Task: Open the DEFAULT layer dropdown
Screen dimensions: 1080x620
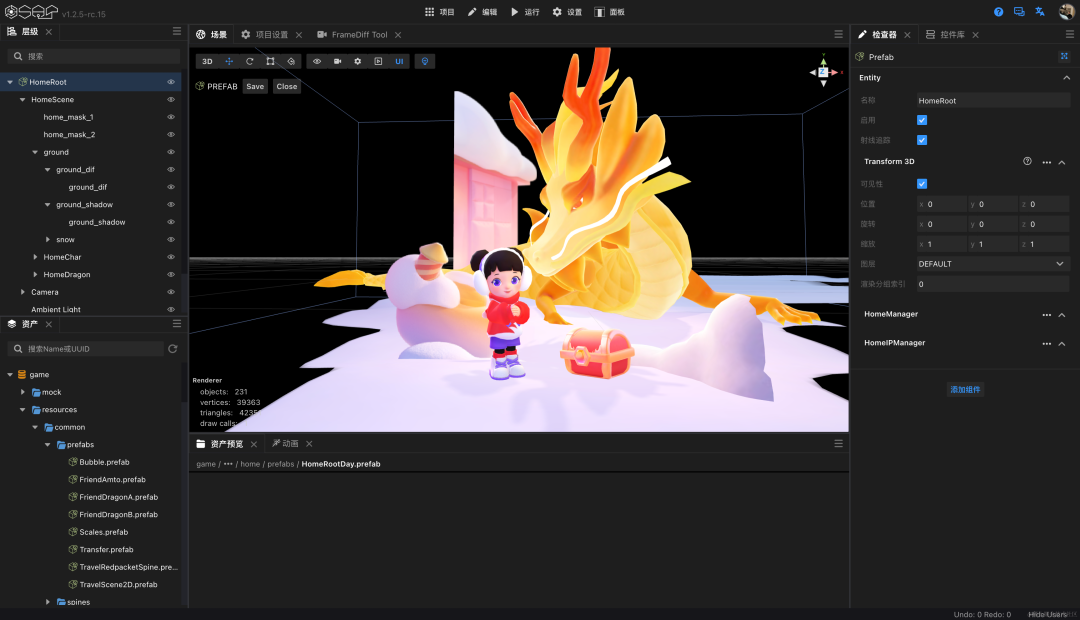Action: click(993, 264)
